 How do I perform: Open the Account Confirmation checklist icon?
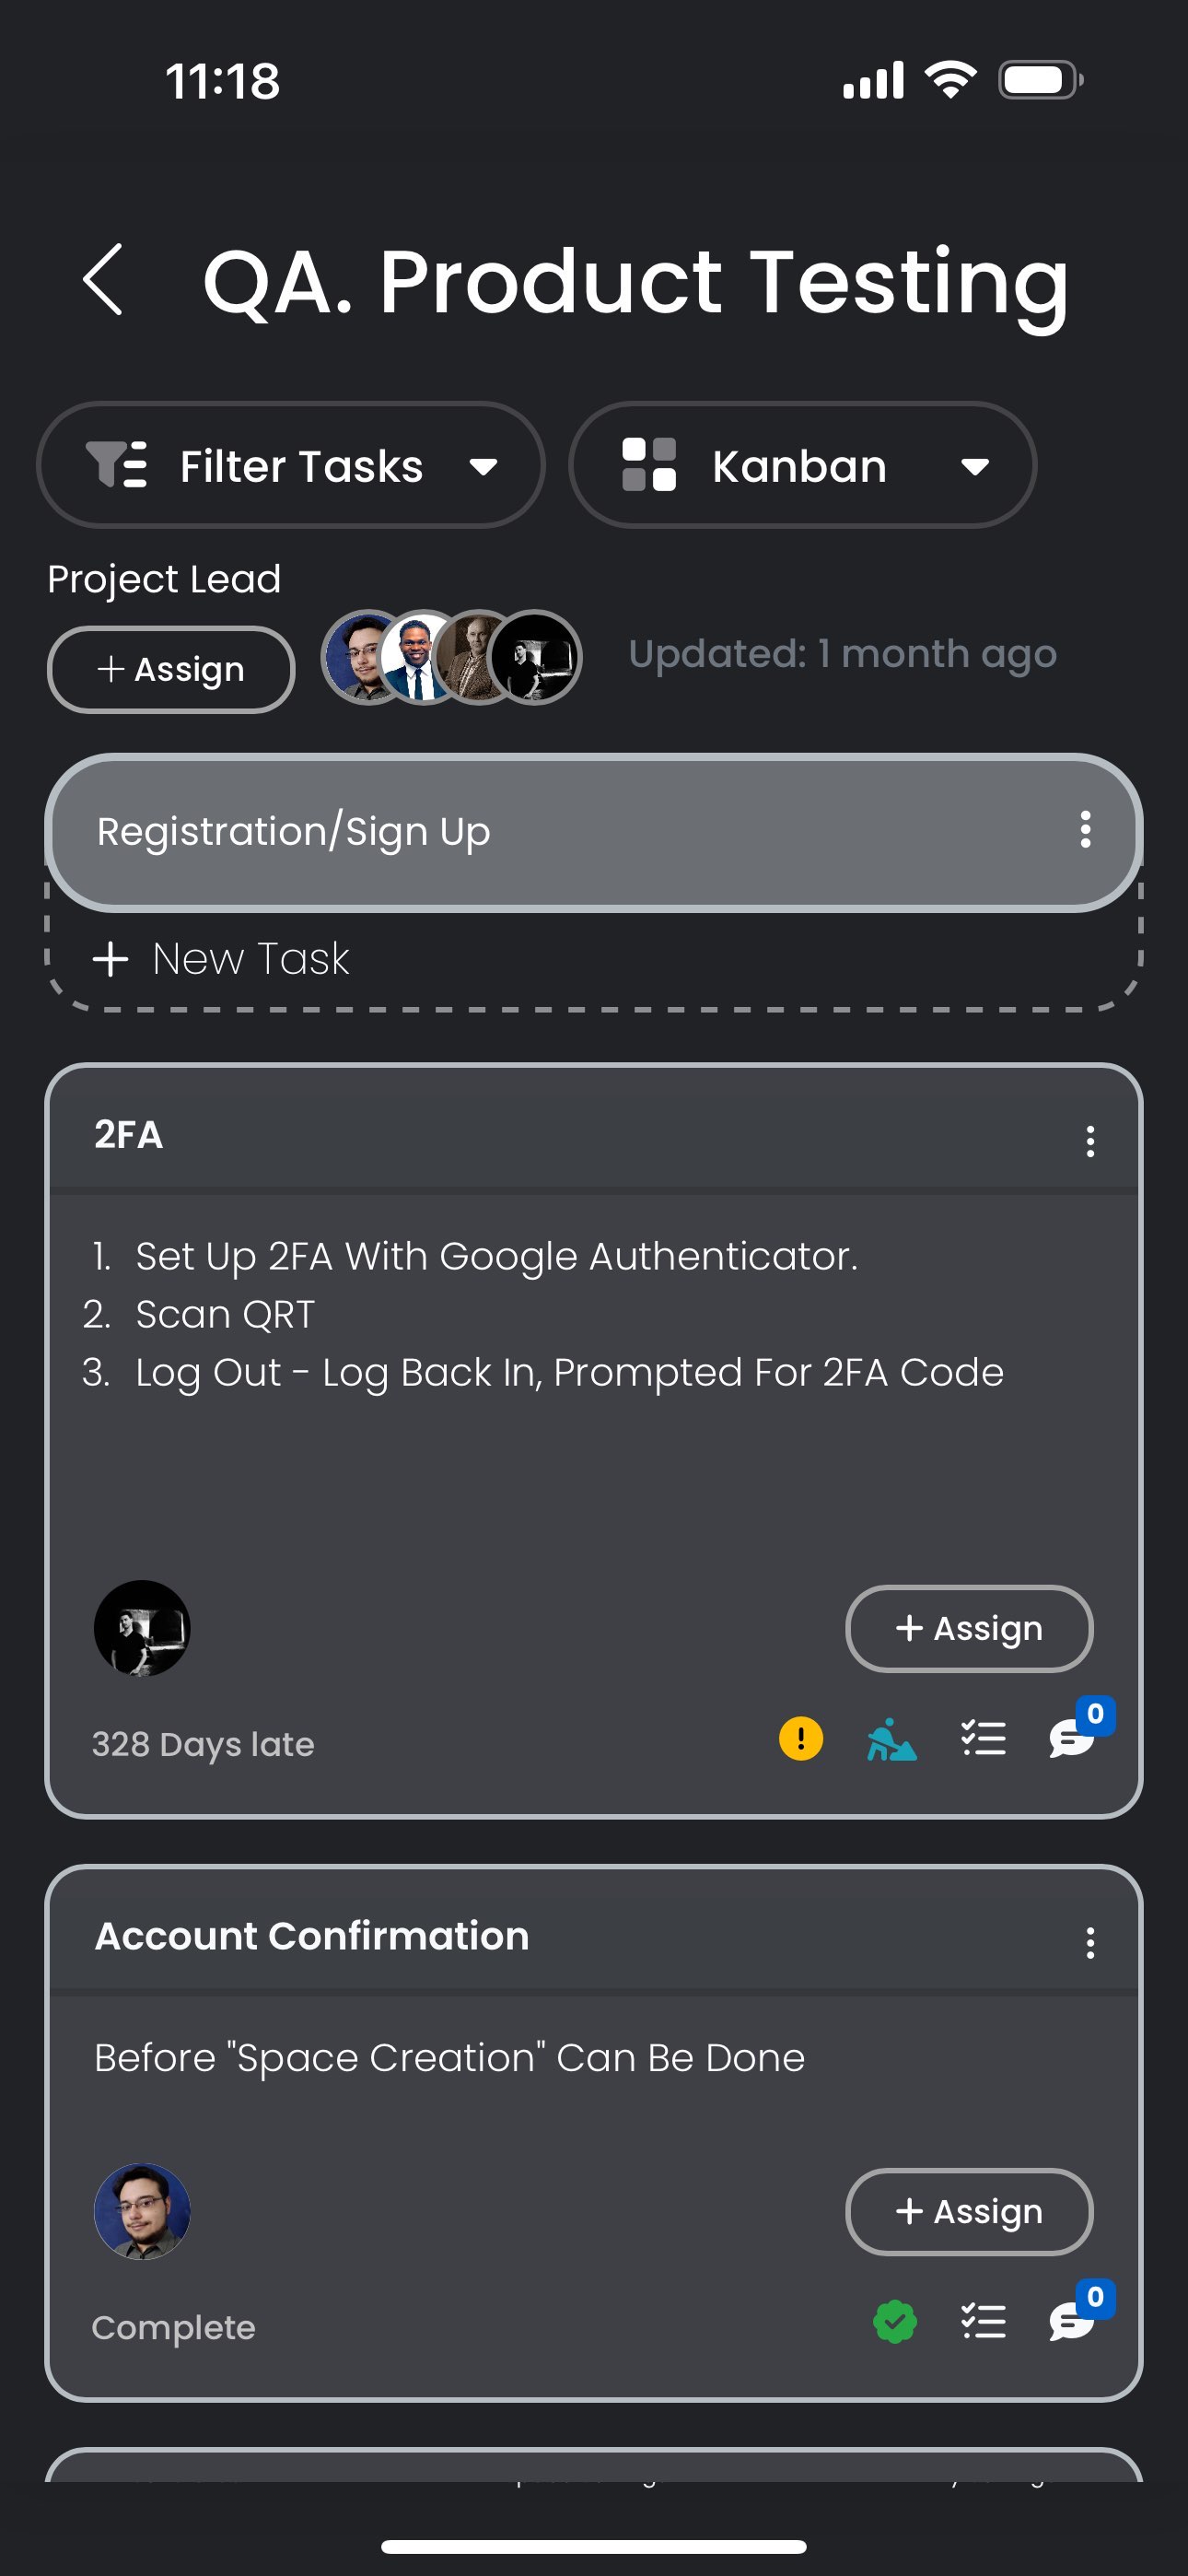click(983, 2321)
